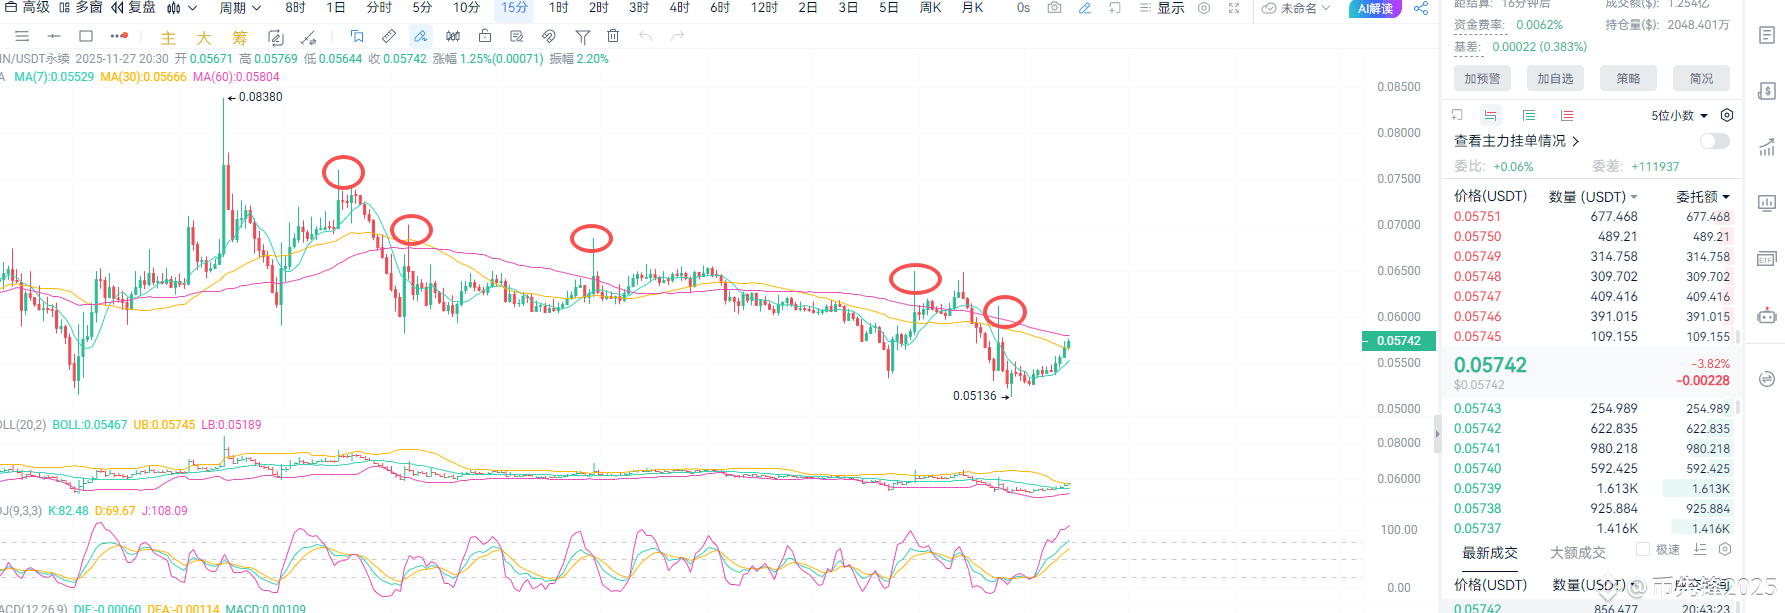Pop out the order book panel icon

(x=1457, y=115)
